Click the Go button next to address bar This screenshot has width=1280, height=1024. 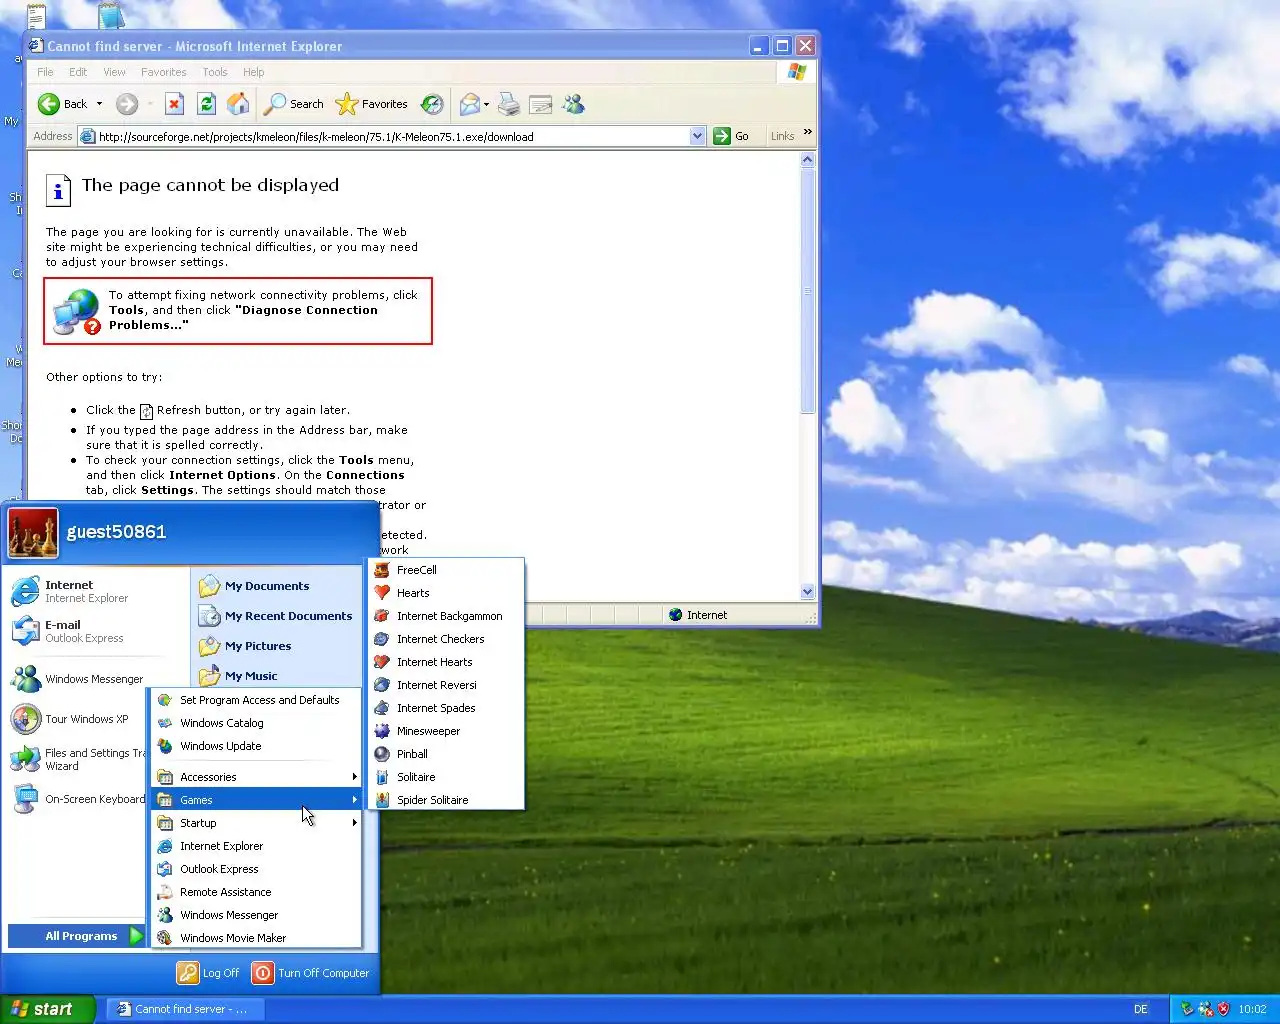[731, 136]
